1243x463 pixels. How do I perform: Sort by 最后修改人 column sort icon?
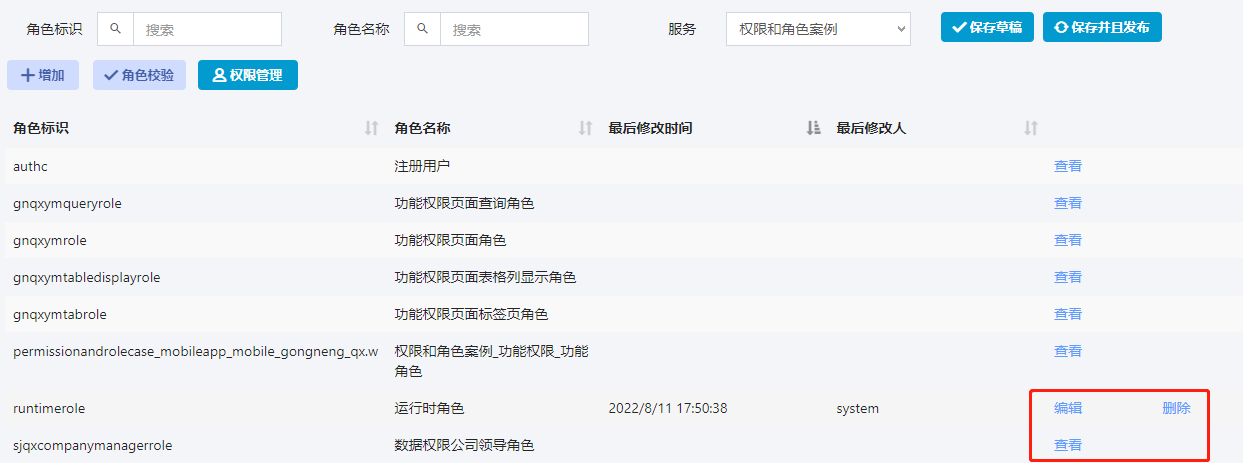click(x=1031, y=128)
